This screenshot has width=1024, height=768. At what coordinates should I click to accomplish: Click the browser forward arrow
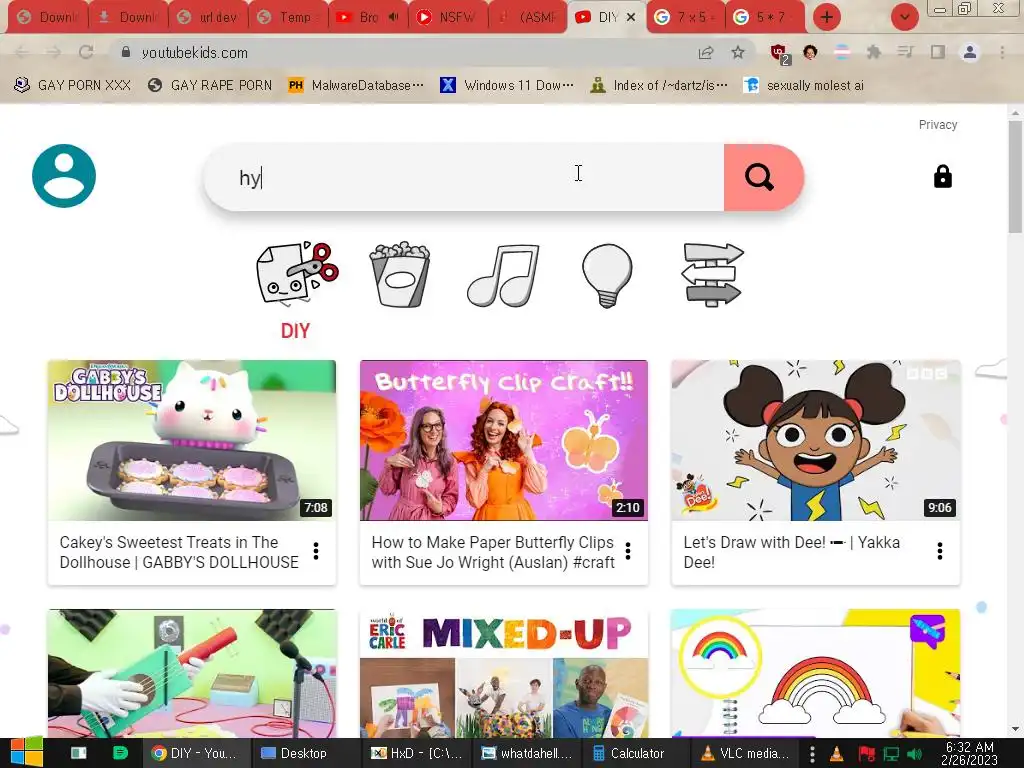[x=54, y=52]
